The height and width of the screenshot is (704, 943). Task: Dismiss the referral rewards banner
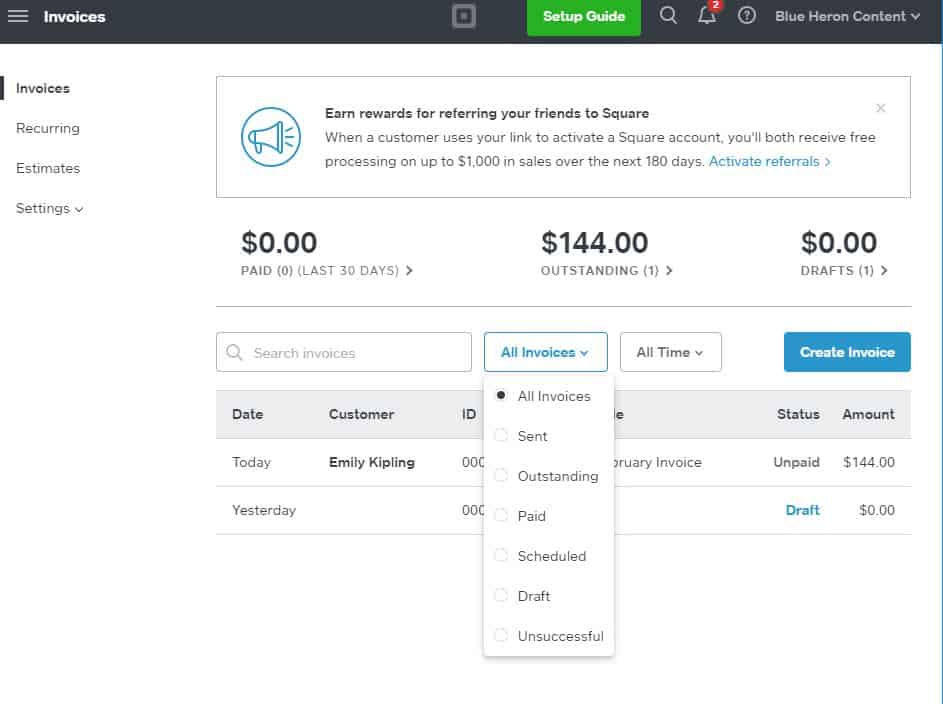[x=880, y=108]
